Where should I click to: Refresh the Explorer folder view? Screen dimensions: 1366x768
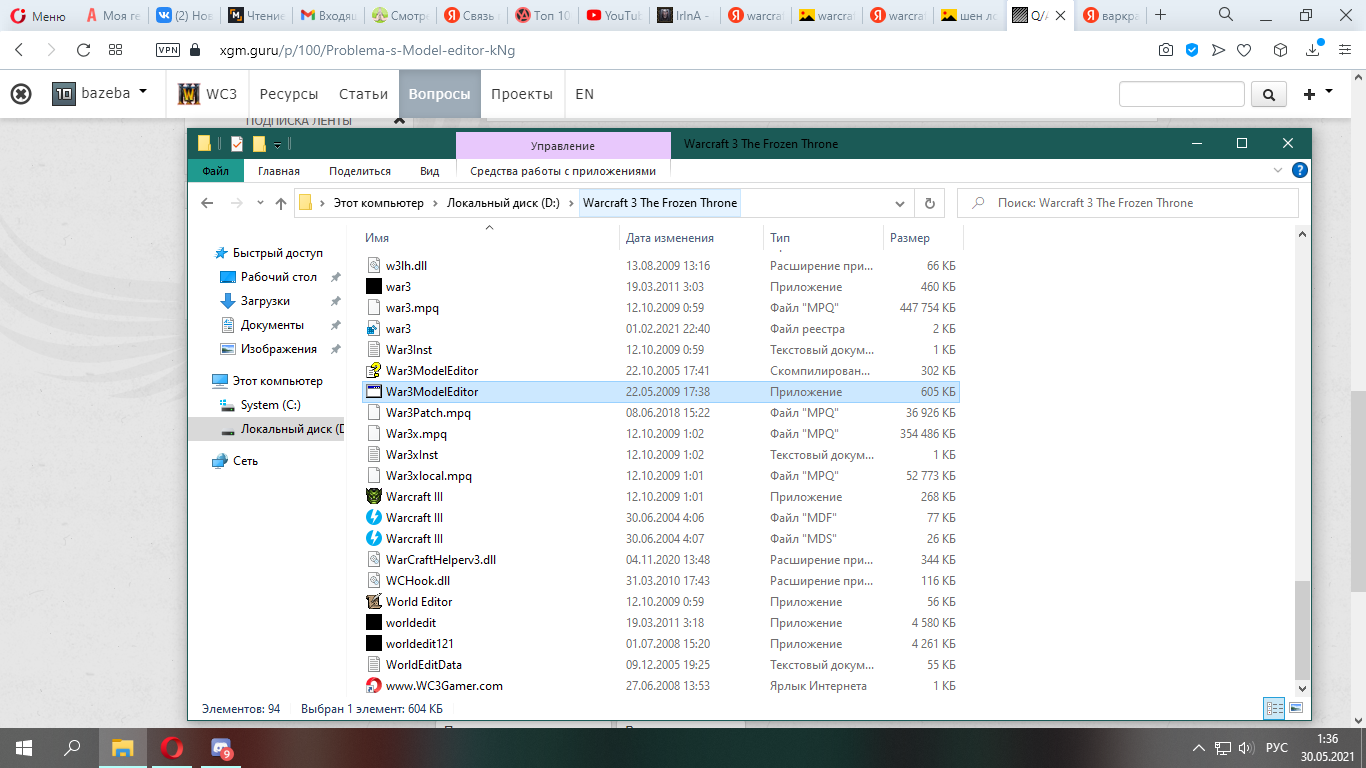coord(930,203)
